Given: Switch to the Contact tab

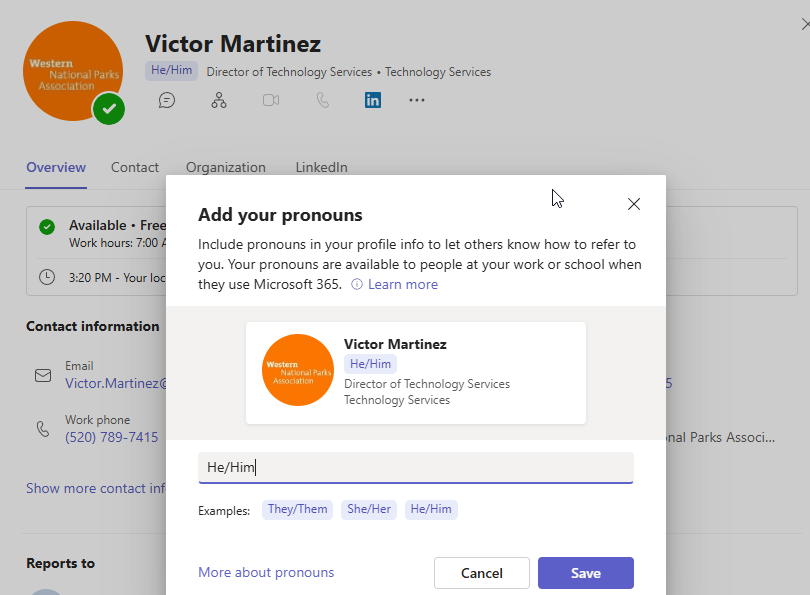Looking at the screenshot, I should point(135,167).
